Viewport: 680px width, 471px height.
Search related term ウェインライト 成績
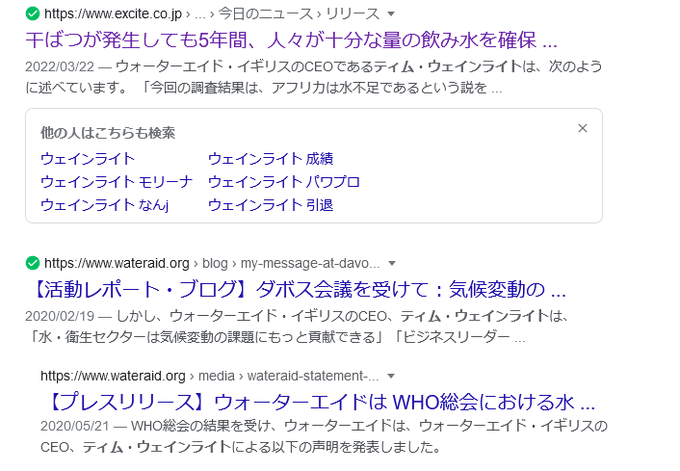[271, 159]
